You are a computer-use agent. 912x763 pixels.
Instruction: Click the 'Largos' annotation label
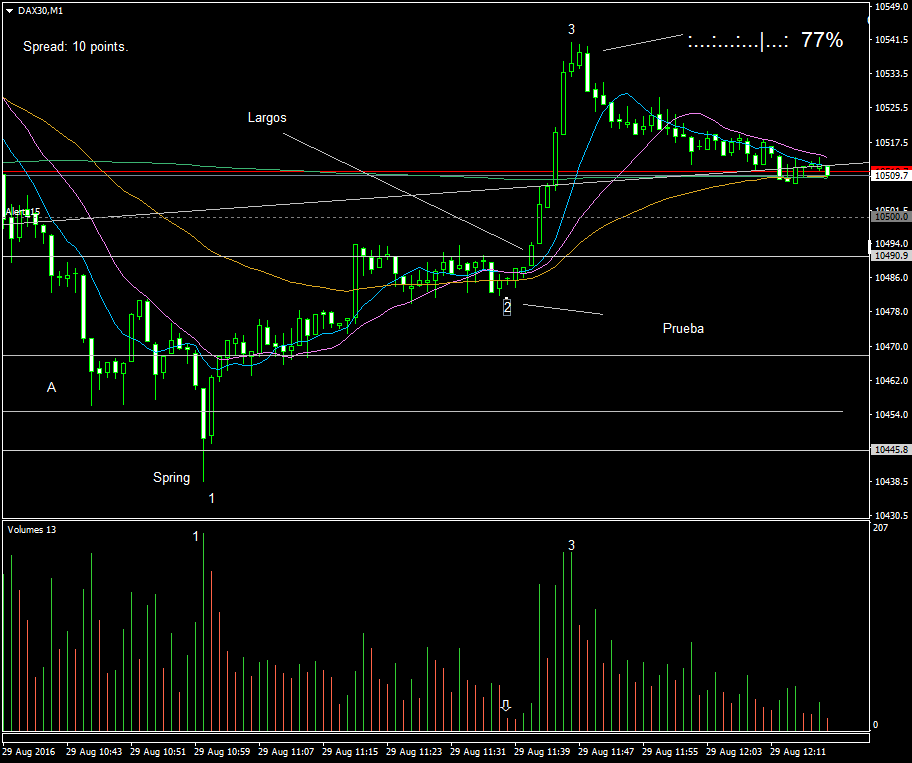(x=267, y=117)
